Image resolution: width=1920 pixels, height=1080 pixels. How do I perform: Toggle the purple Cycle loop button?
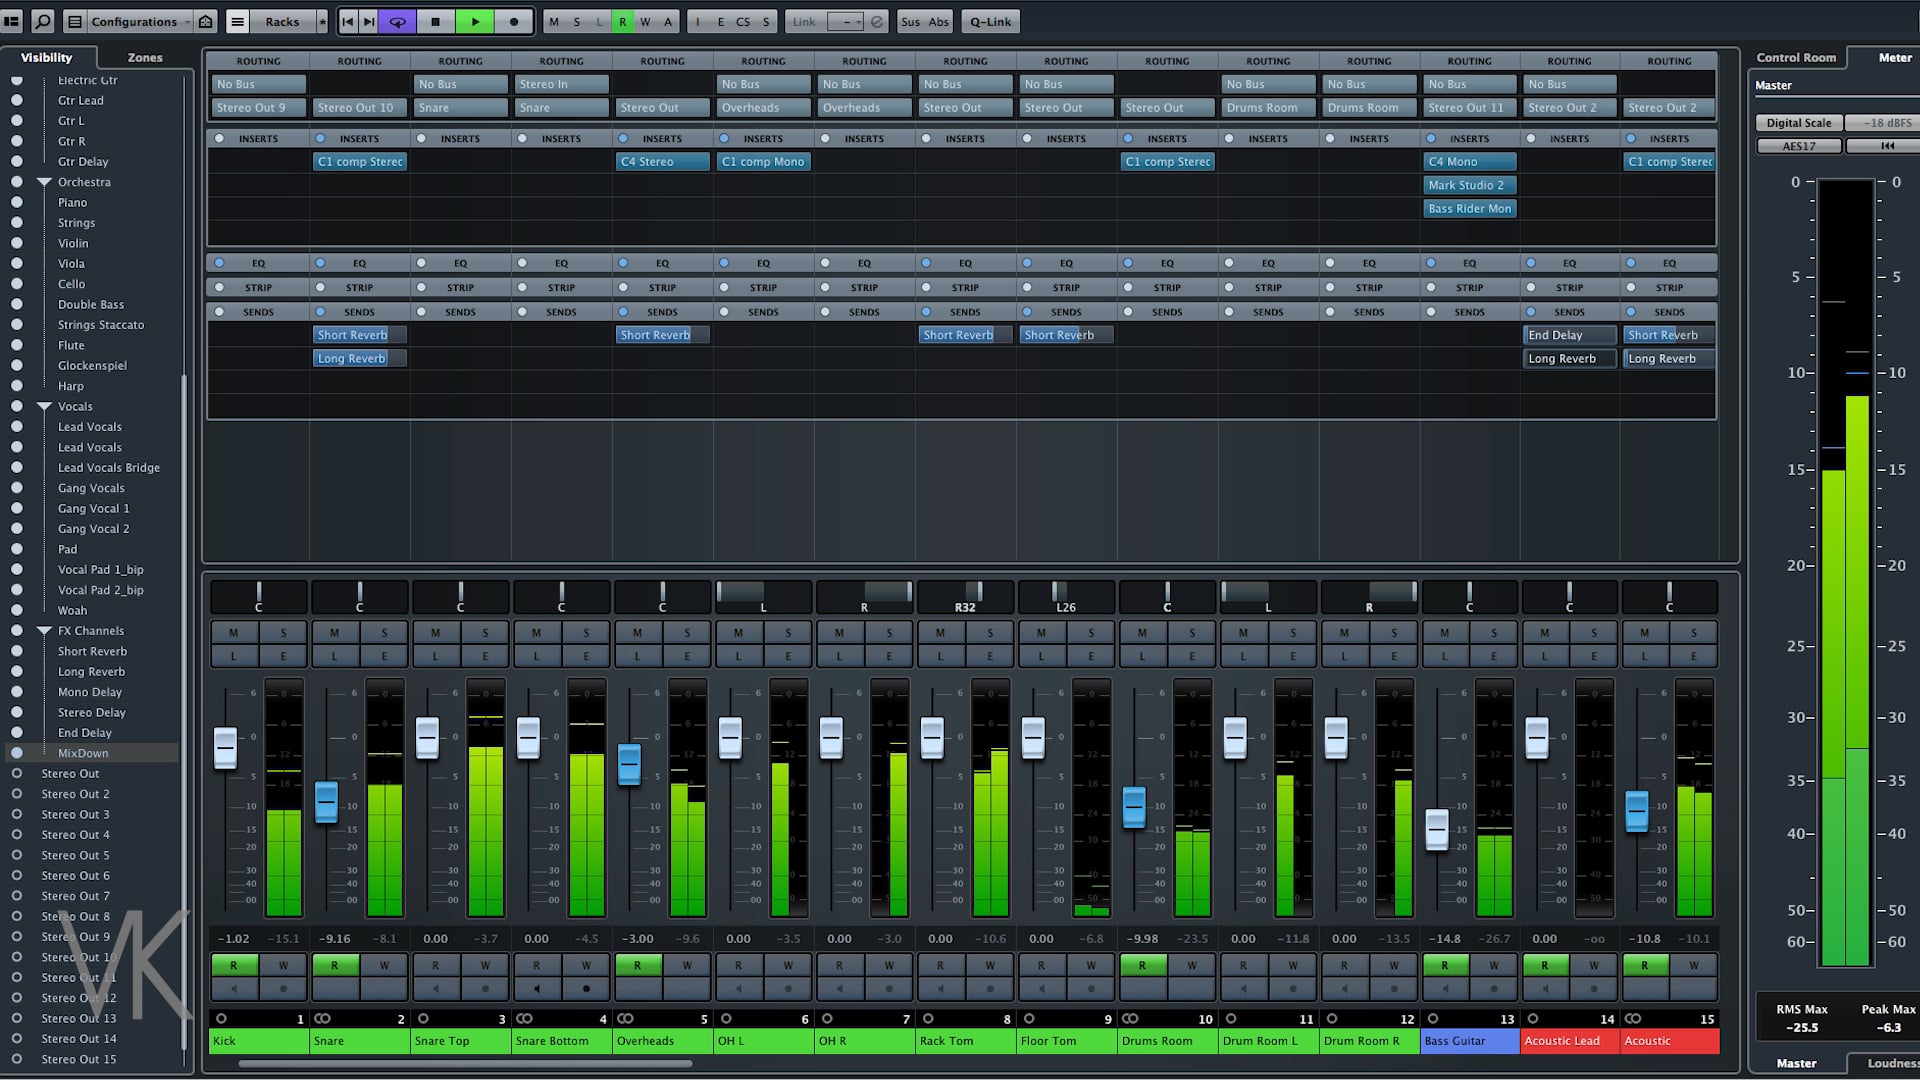[x=397, y=21]
